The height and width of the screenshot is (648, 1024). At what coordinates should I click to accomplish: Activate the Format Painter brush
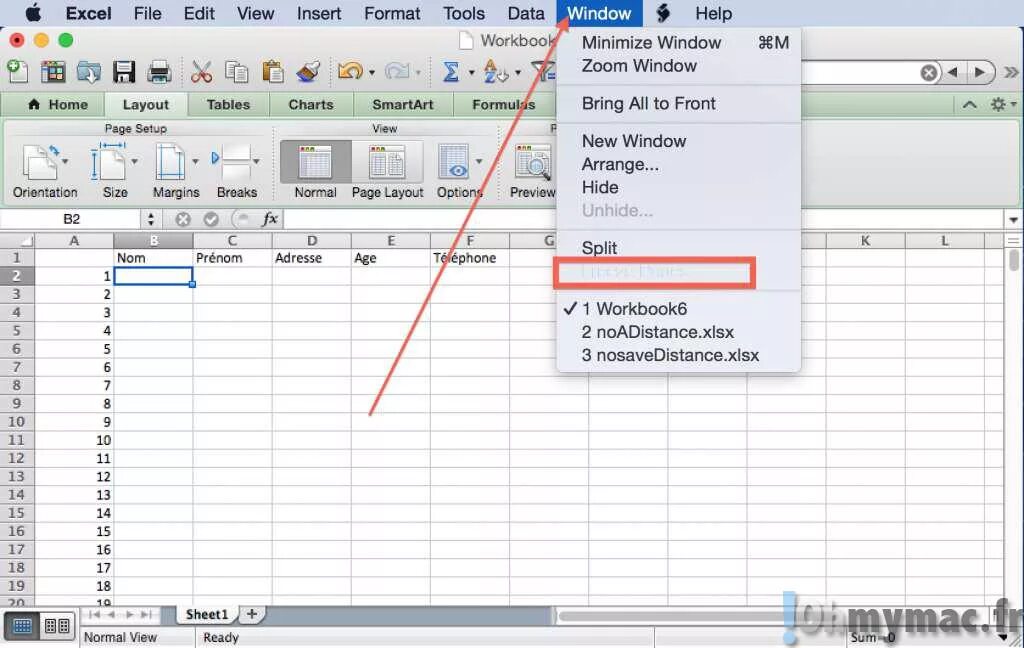coord(308,71)
